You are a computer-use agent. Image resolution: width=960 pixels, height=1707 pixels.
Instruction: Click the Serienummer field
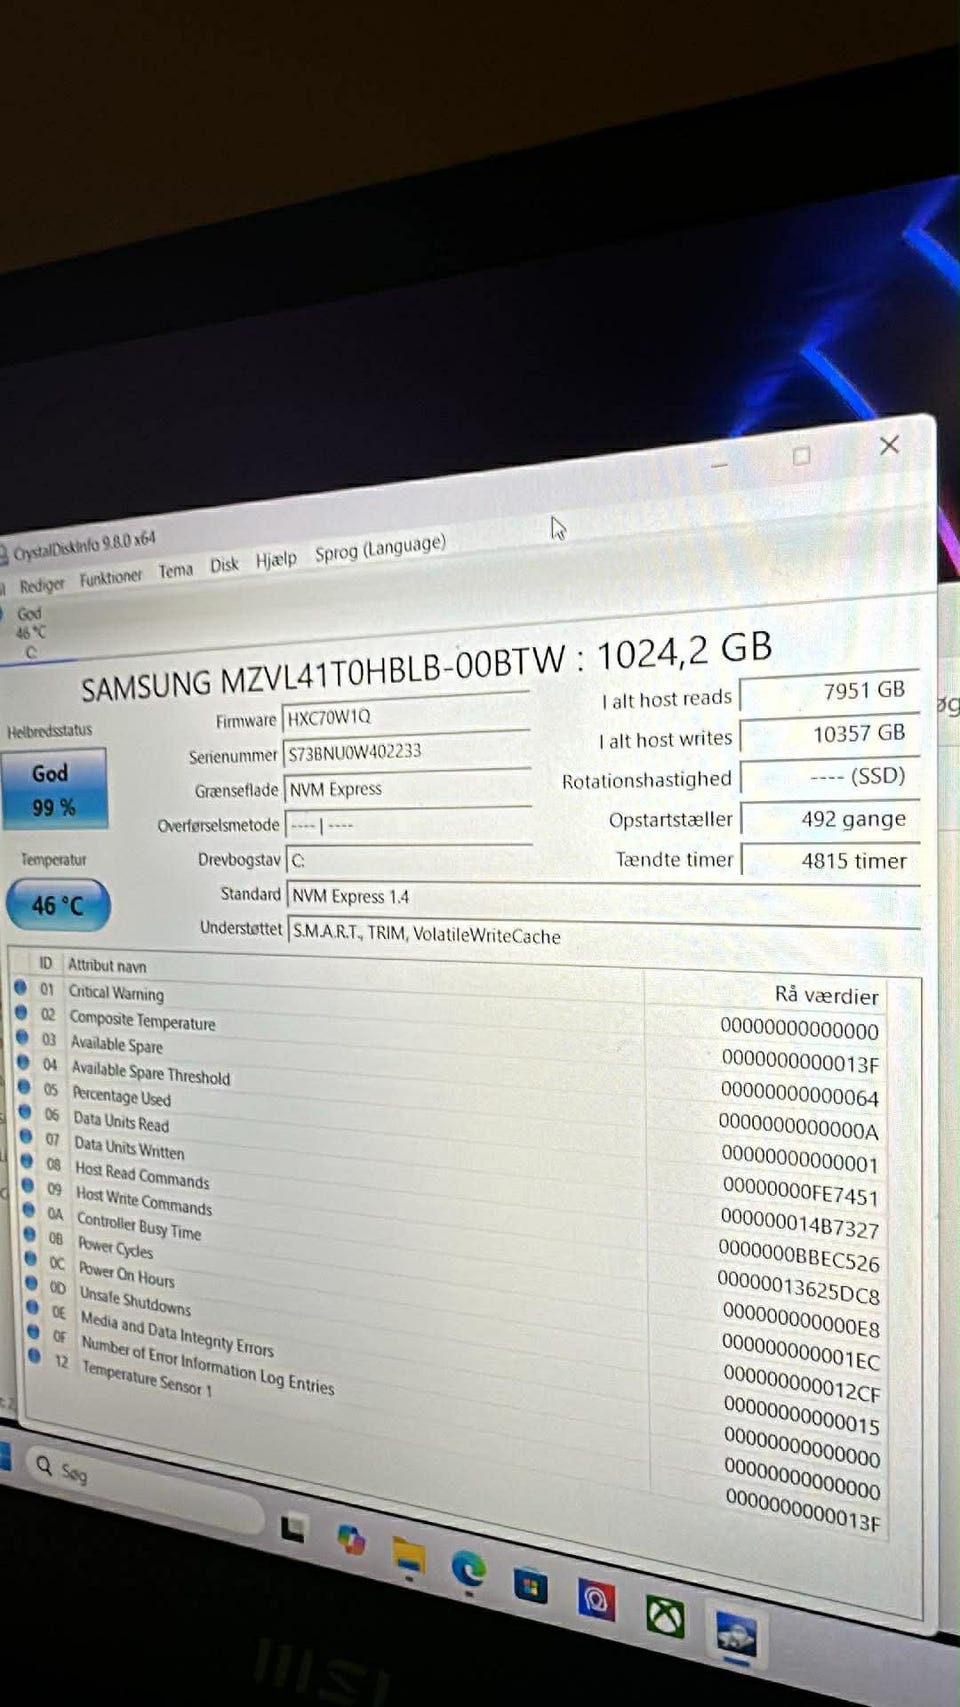coord(407,750)
